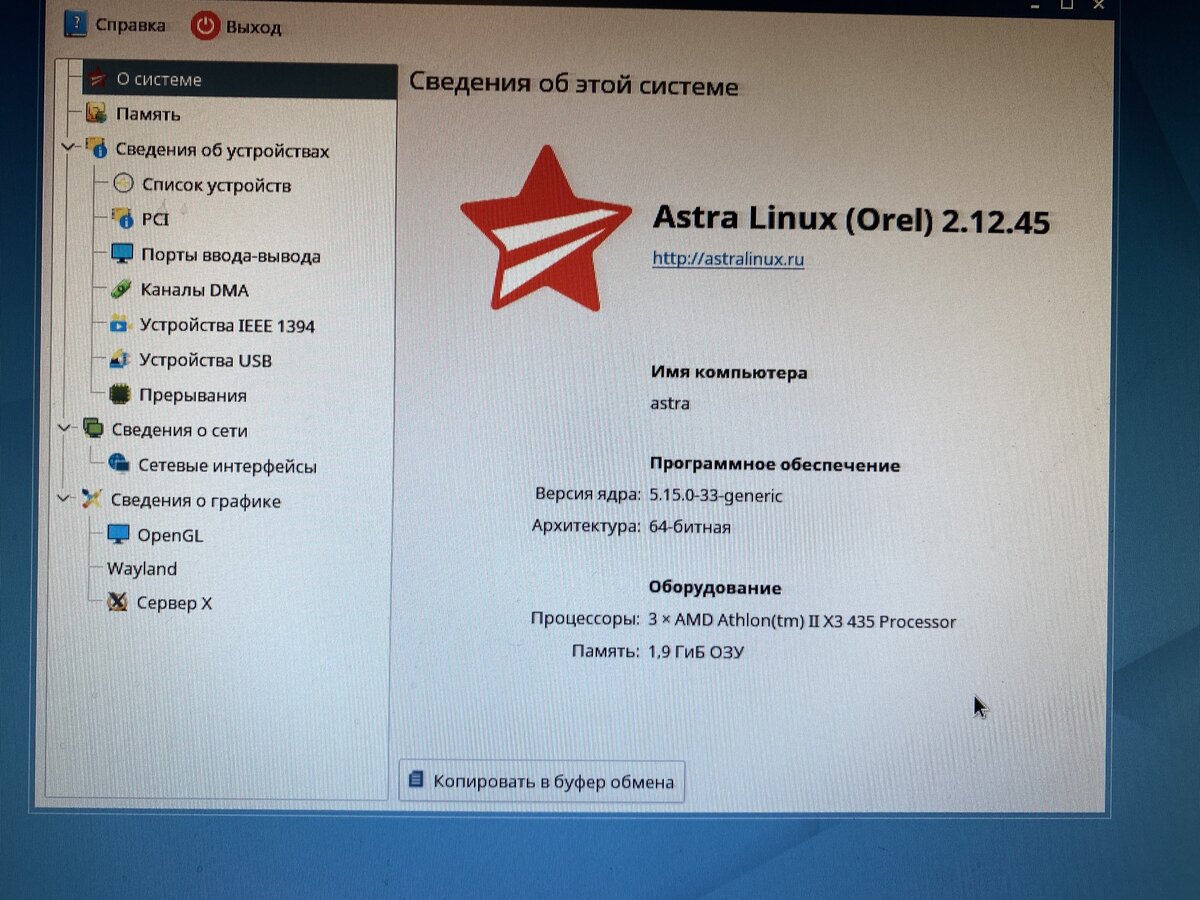The width and height of the screenshot is (1200, 900).
Task: Click the Прерывания chip icon
Action: tap(120, 394)
